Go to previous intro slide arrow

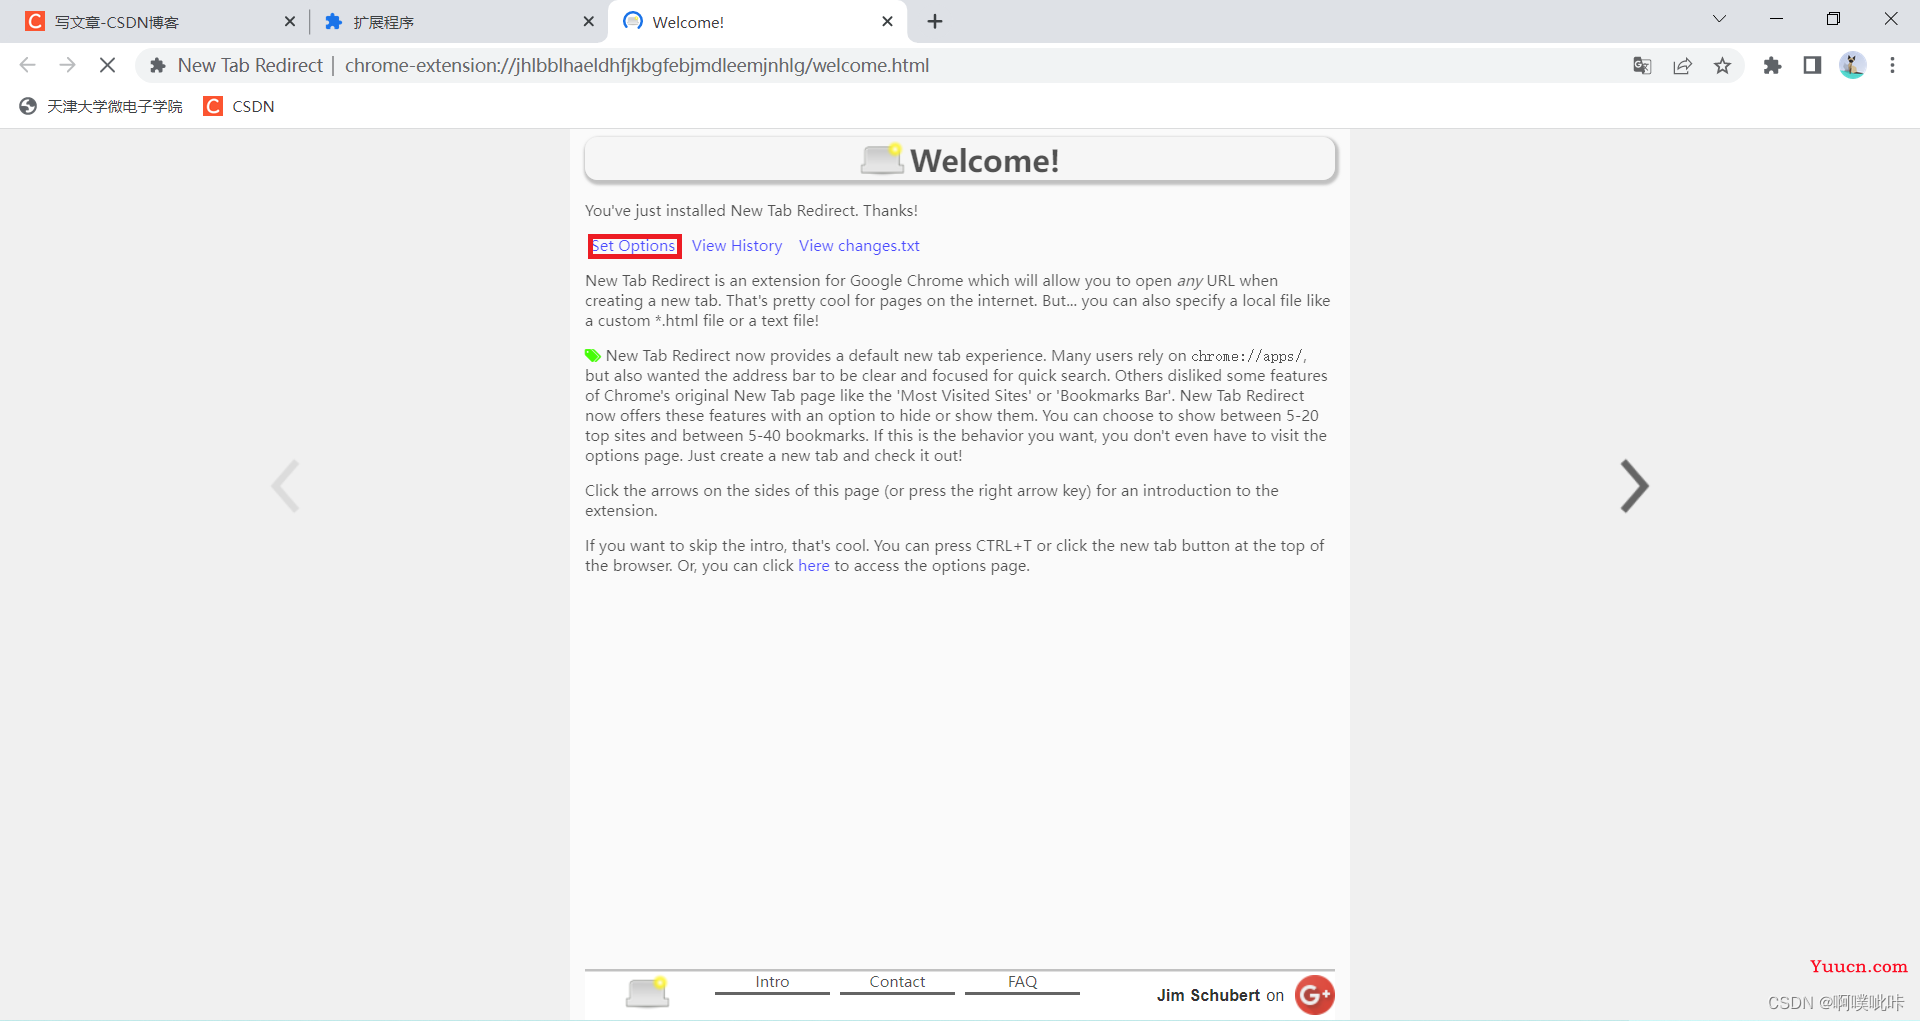click(x=286, y=486)
